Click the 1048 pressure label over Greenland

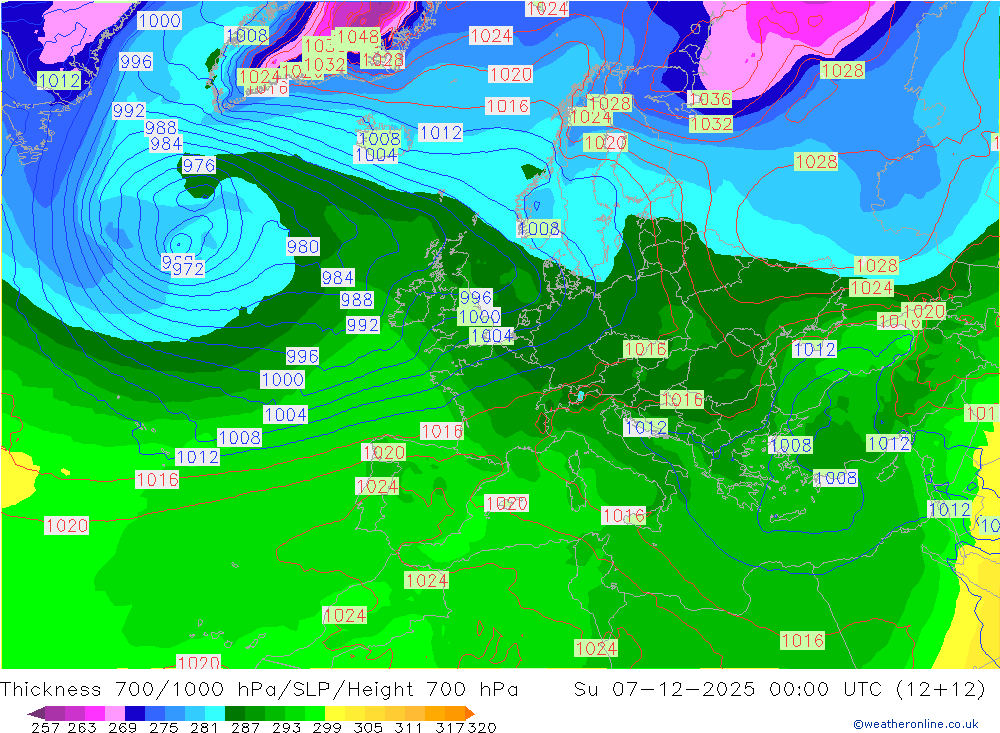coord(358,37)
